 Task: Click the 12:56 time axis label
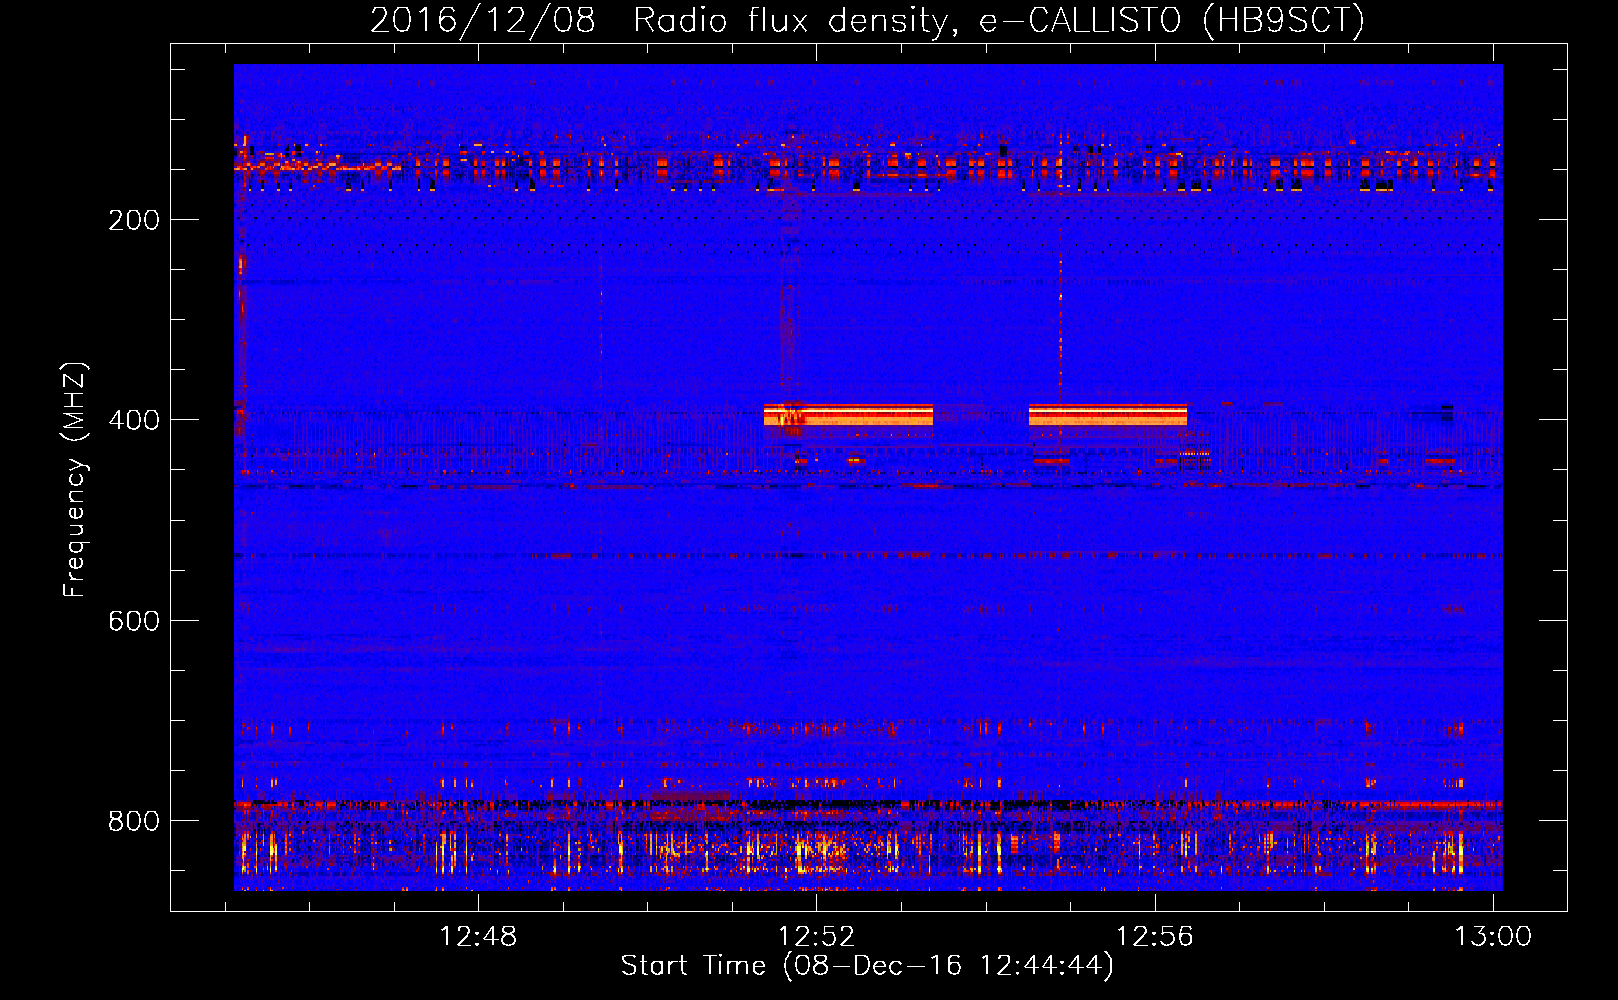(1155, 937)
